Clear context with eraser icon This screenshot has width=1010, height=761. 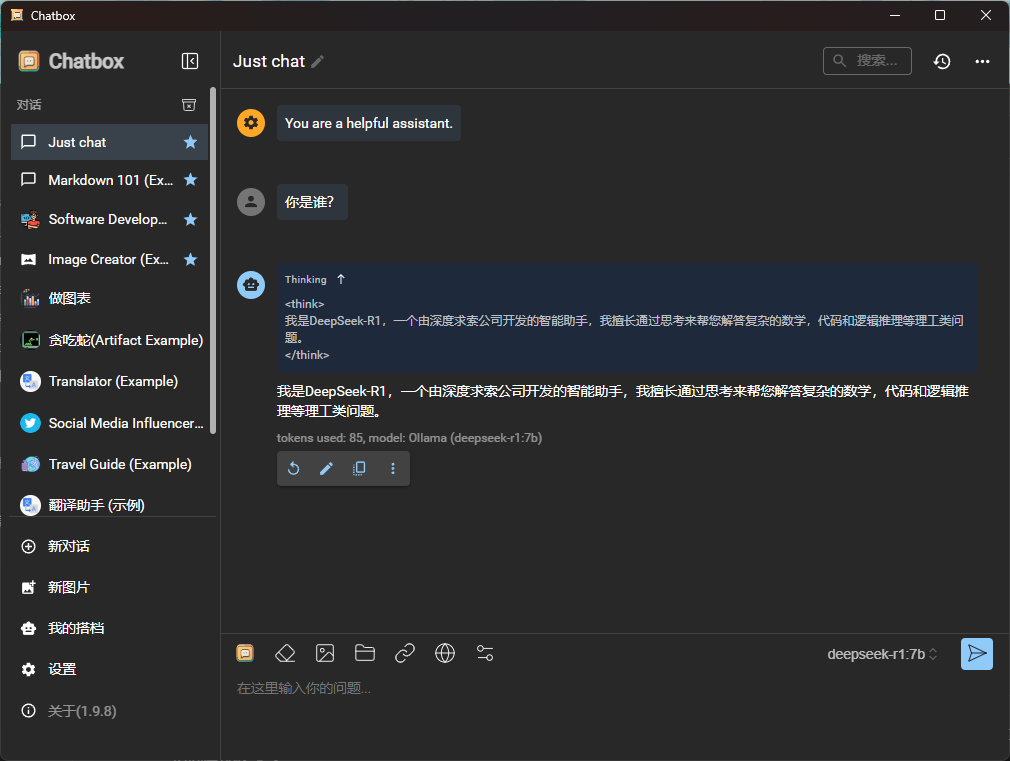(285, 653)
